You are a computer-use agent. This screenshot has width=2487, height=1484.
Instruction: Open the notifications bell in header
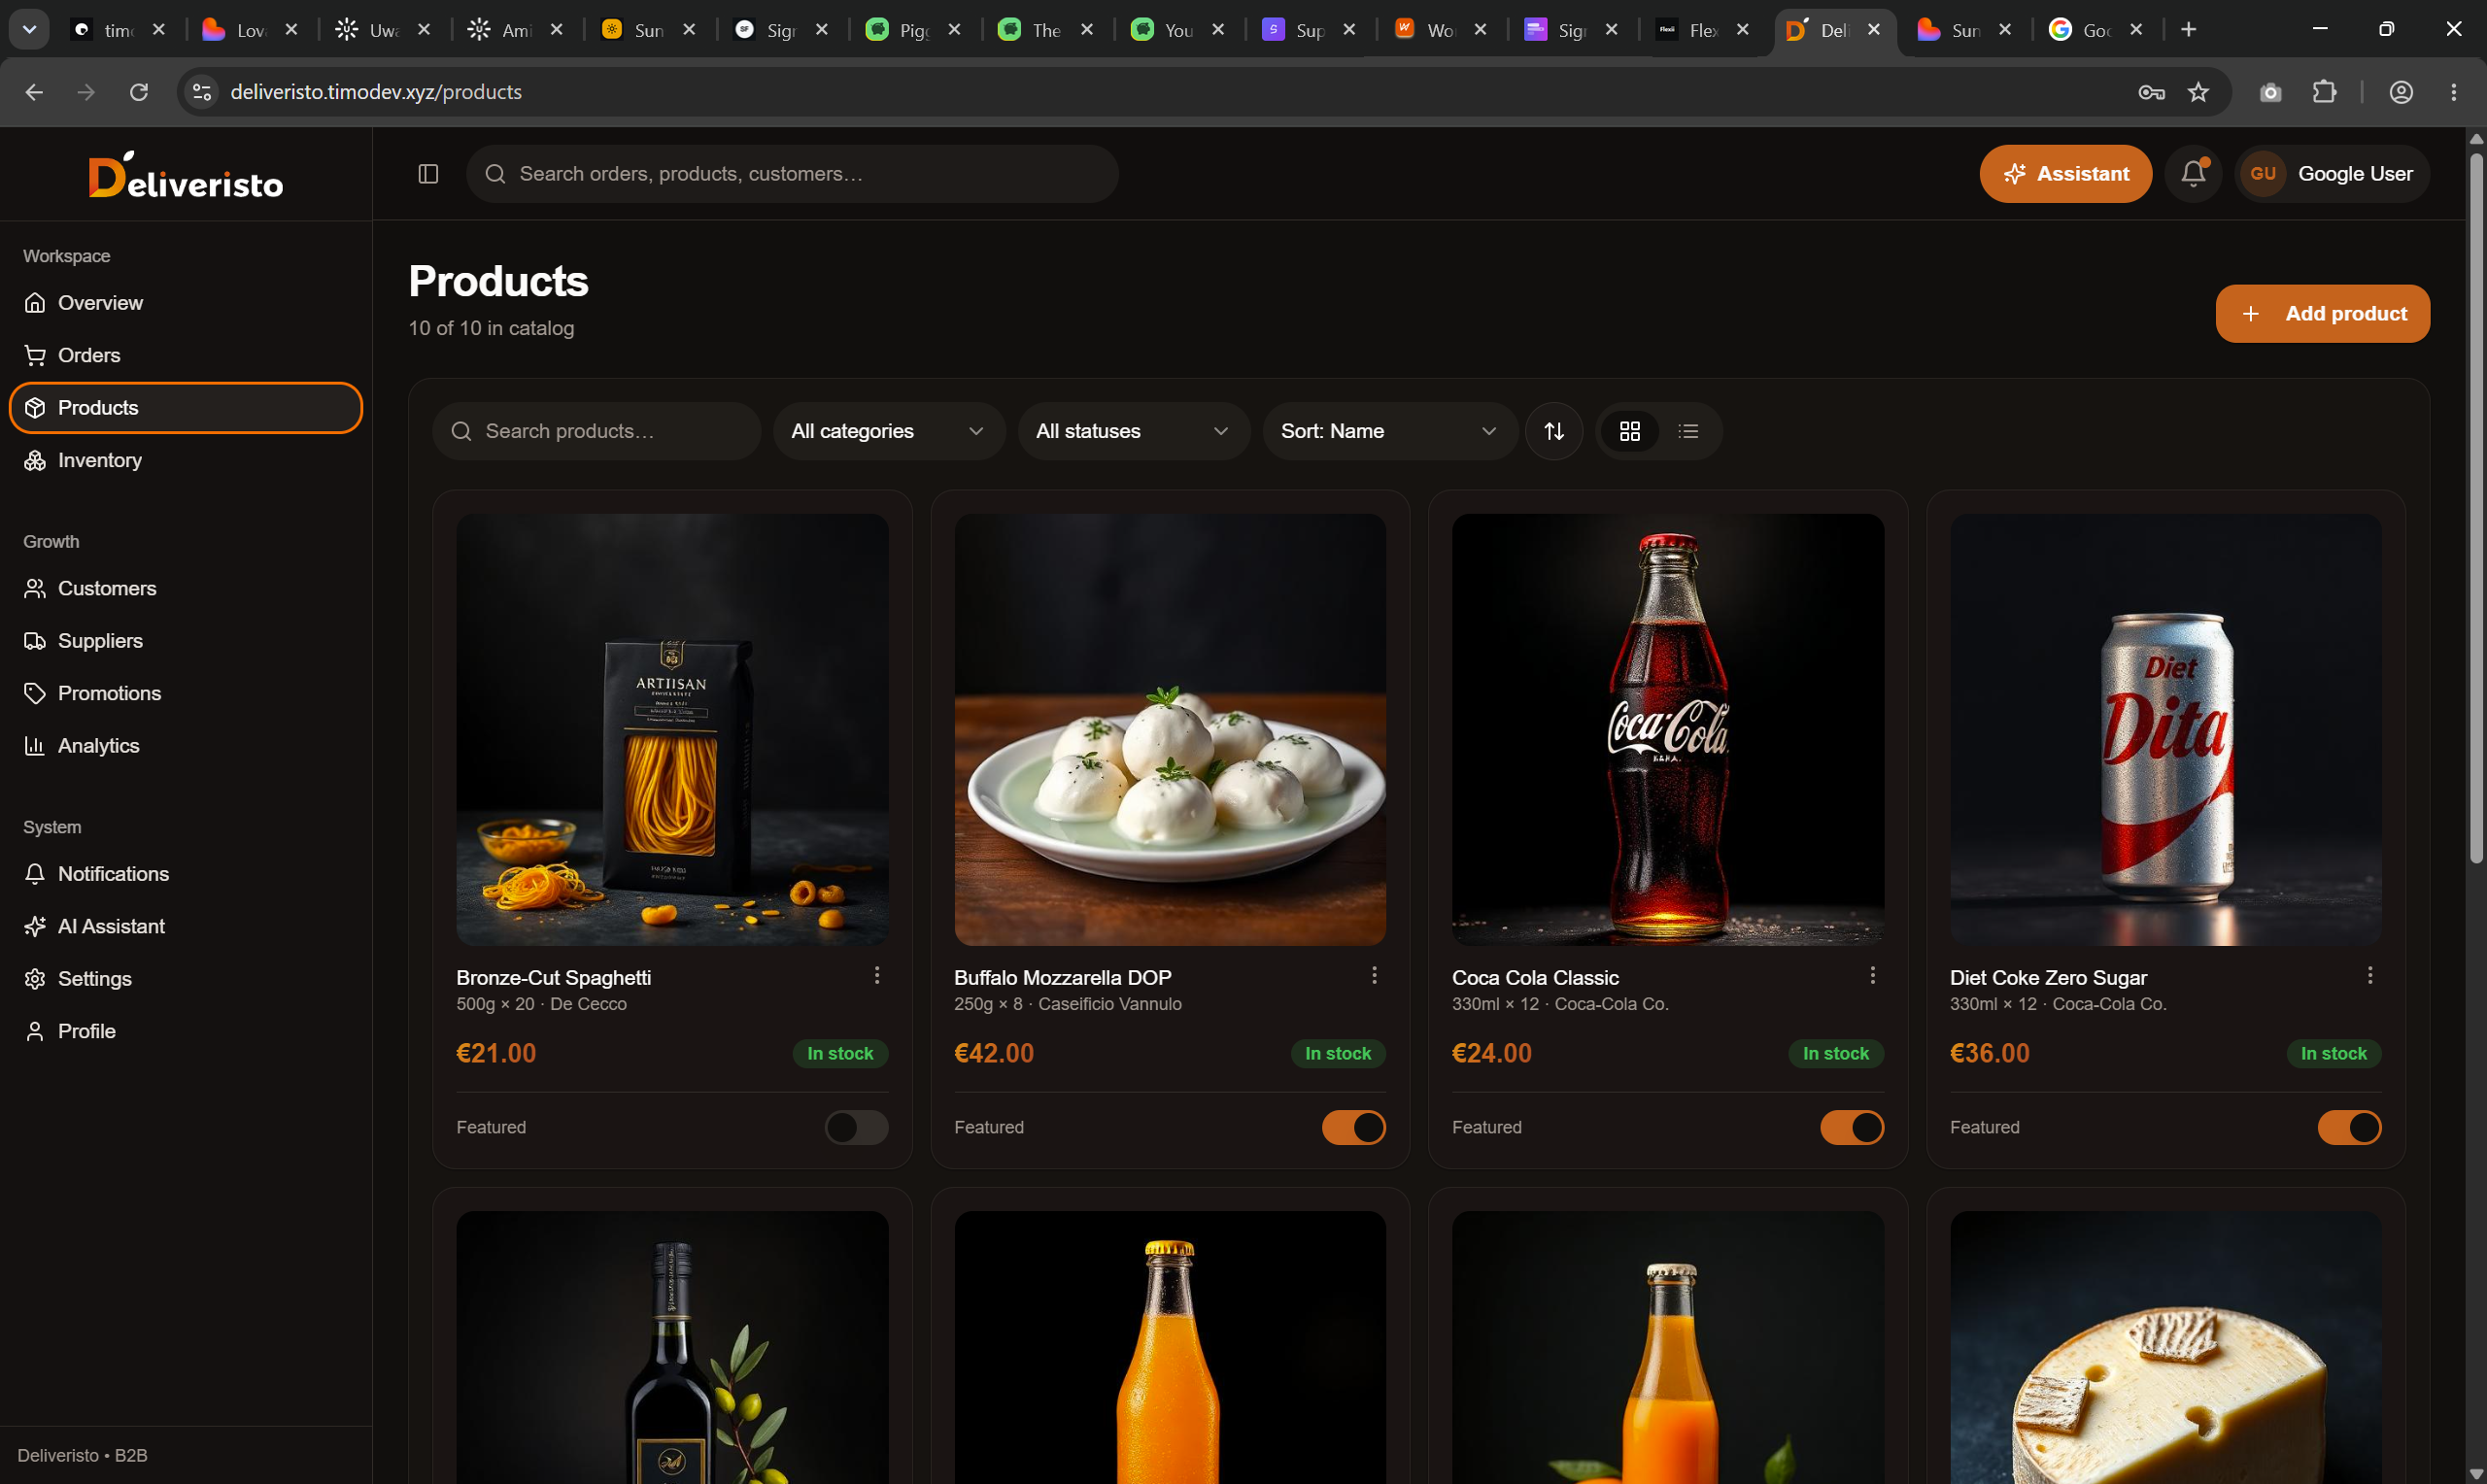click(x=2193, y=174)
